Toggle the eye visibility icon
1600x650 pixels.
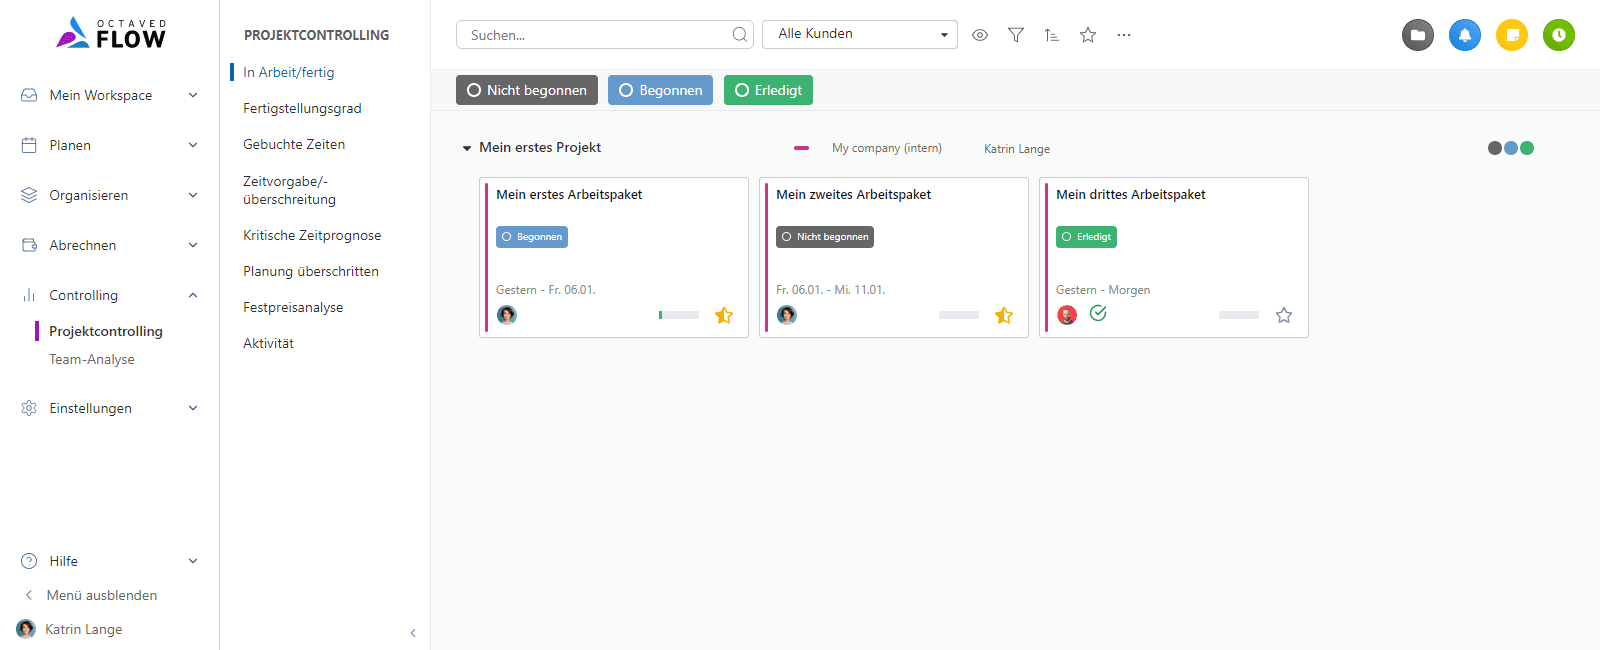point(980,35)
